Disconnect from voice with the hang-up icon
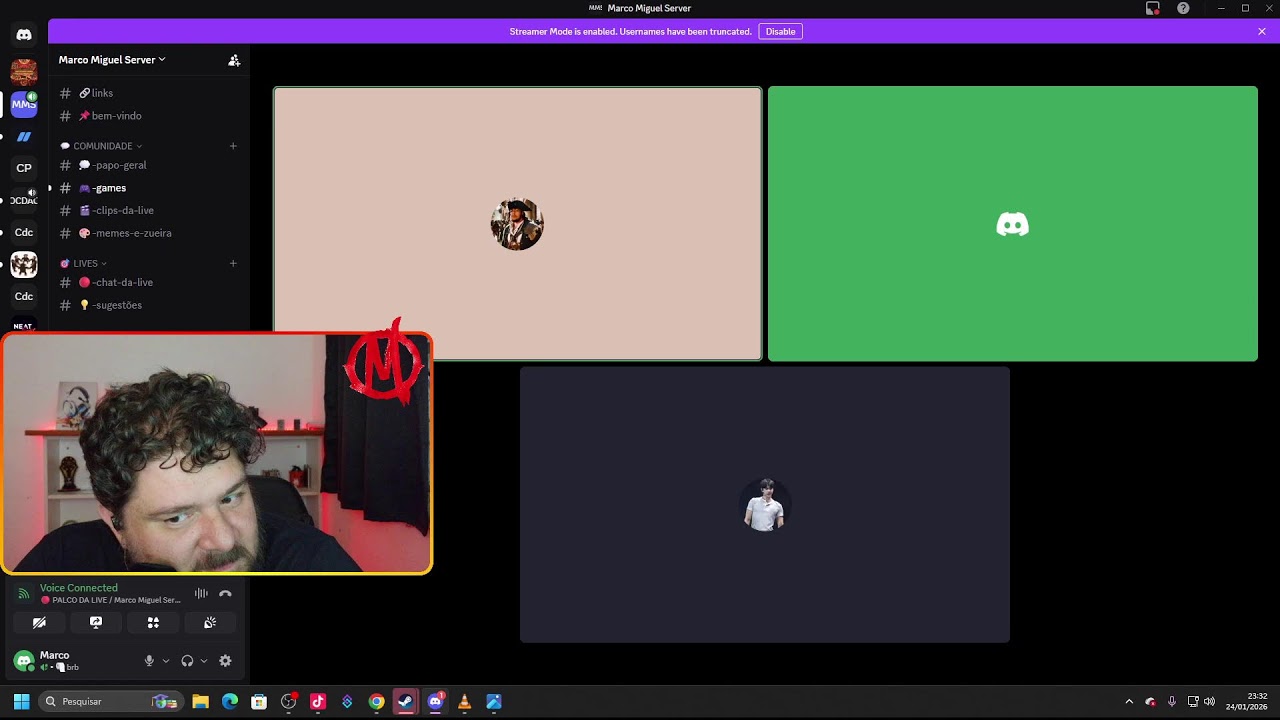This screenshot has height=720, width=1280. (225, 593)
